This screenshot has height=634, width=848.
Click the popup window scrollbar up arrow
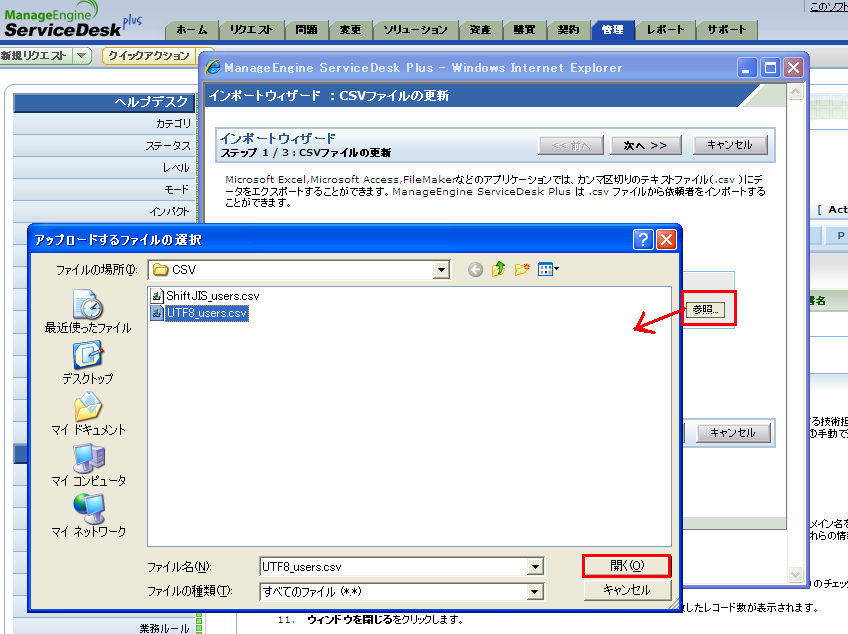[x=795, y=91]
